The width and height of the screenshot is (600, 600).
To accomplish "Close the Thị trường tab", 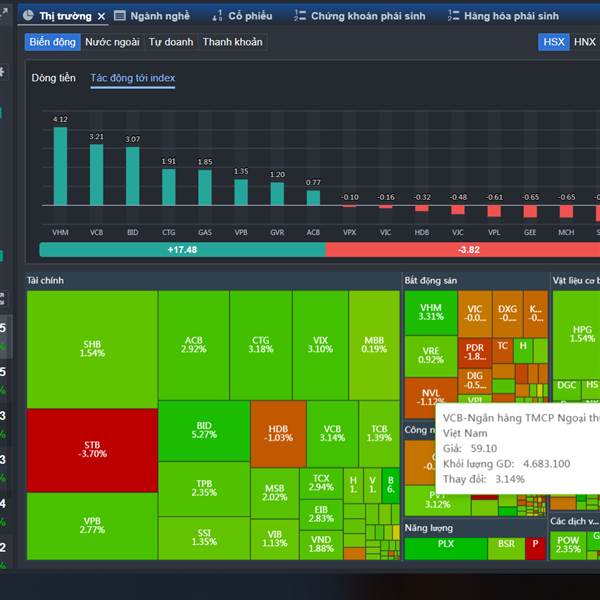I will pos(101,16).
